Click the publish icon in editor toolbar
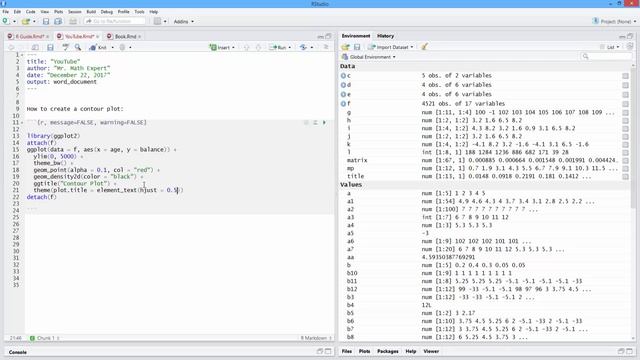The height and width of the screenshot is (360, 640). 303,47
